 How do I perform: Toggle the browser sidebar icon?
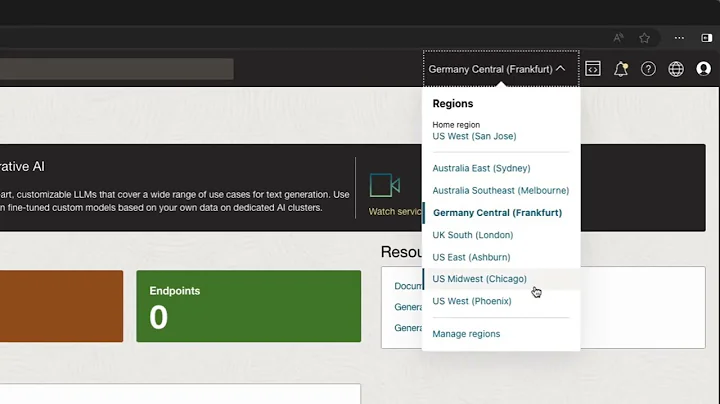[x=706, y=38]
